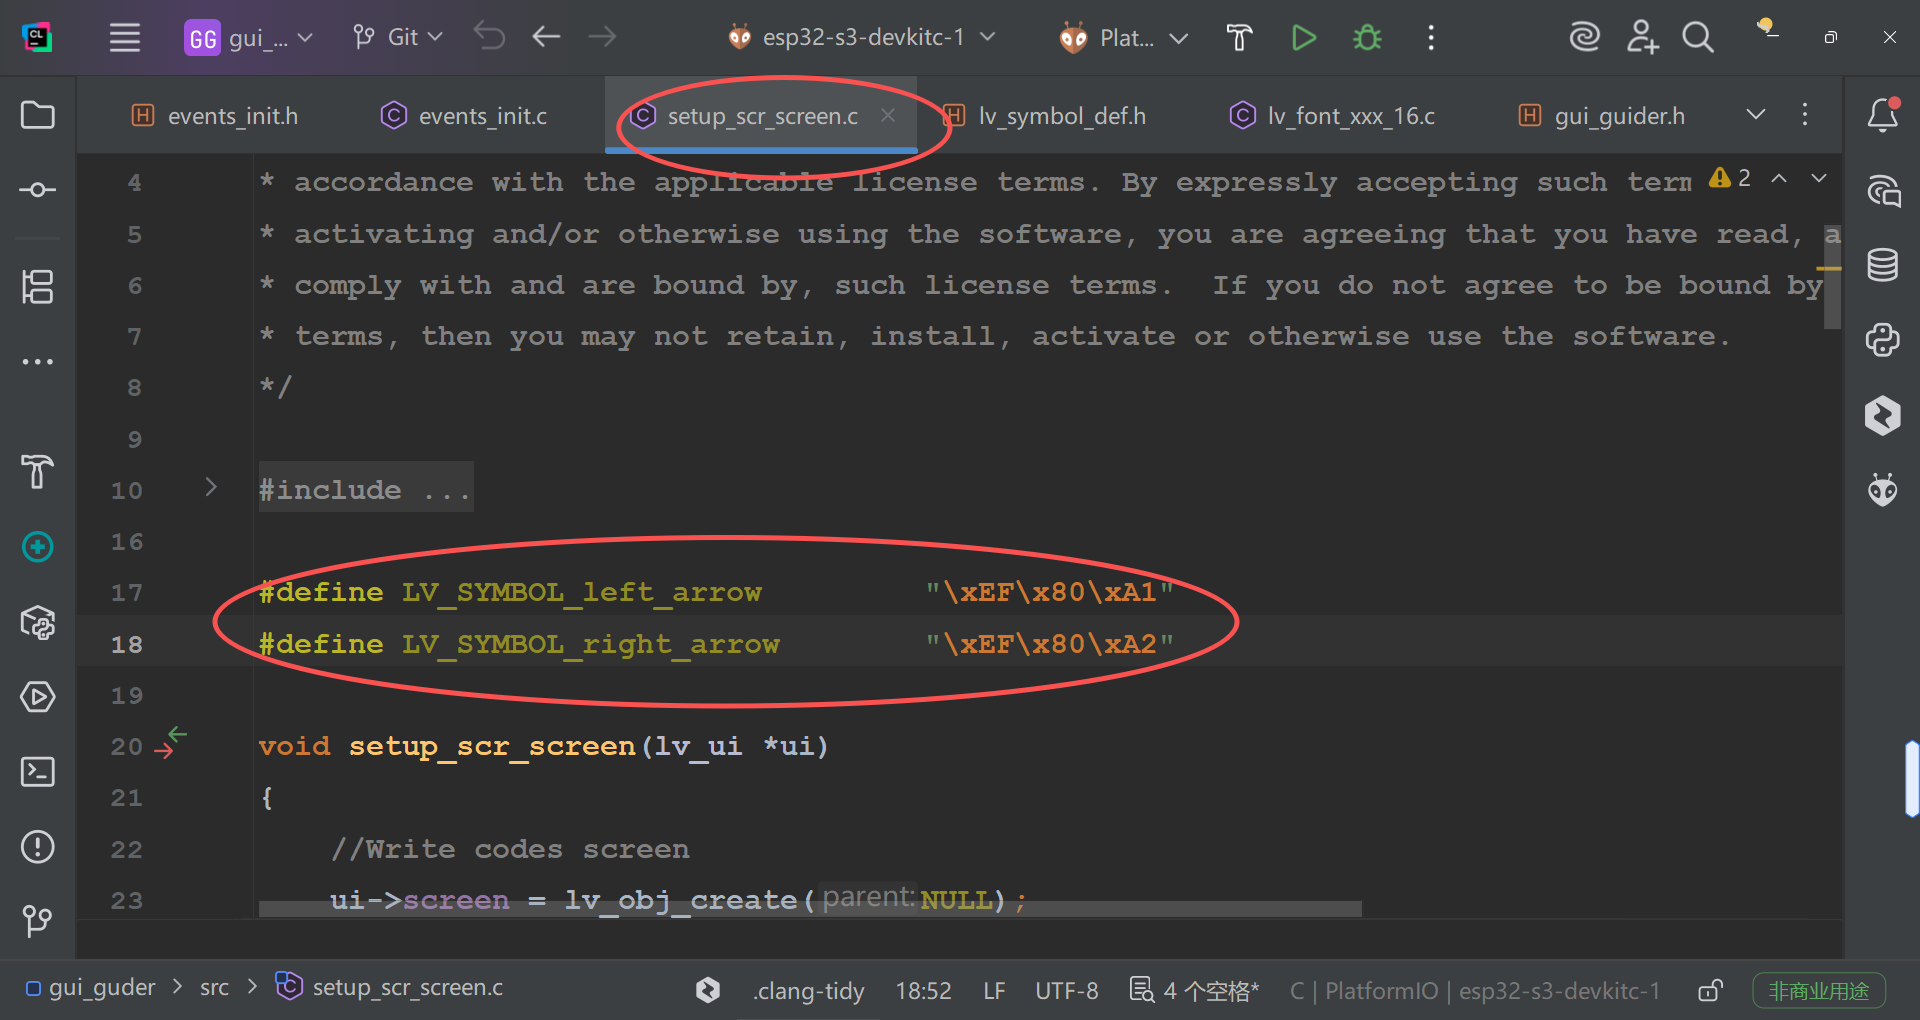
Task: Open the AI Assistant spiral icon
Action: tap(1584, 37)
